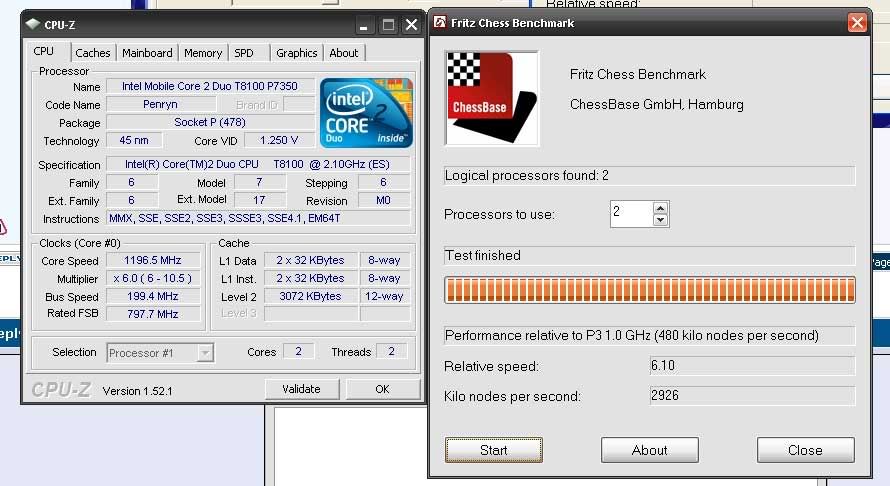The image size is (890, 486).
Task: Start the Fritz chess benchmark
Action: click(494, 450)
